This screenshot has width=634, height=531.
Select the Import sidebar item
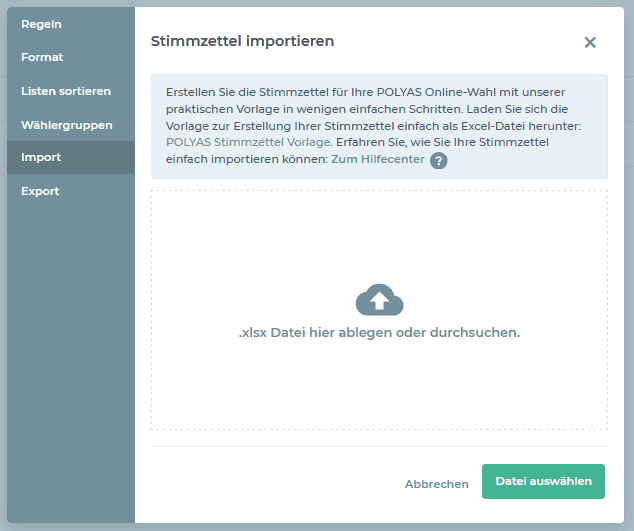(41, 157)
